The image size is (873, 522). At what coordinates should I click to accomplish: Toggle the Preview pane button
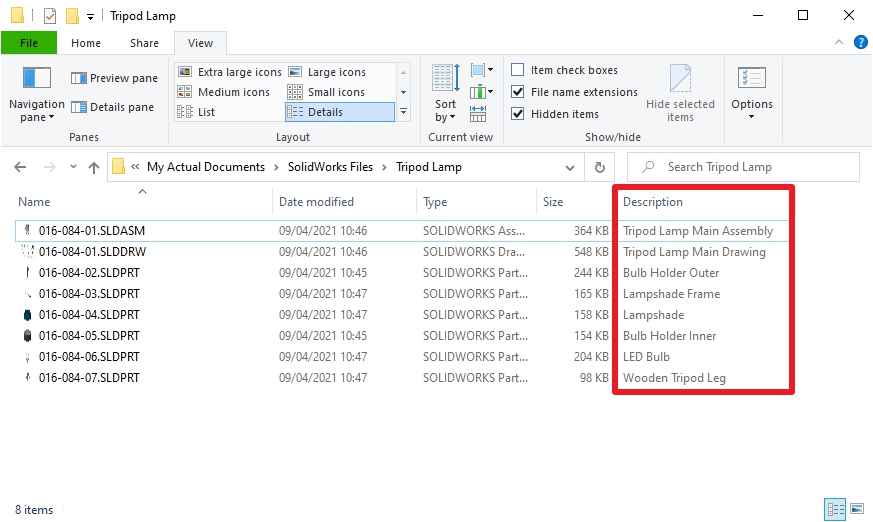(x=114, y=78)
